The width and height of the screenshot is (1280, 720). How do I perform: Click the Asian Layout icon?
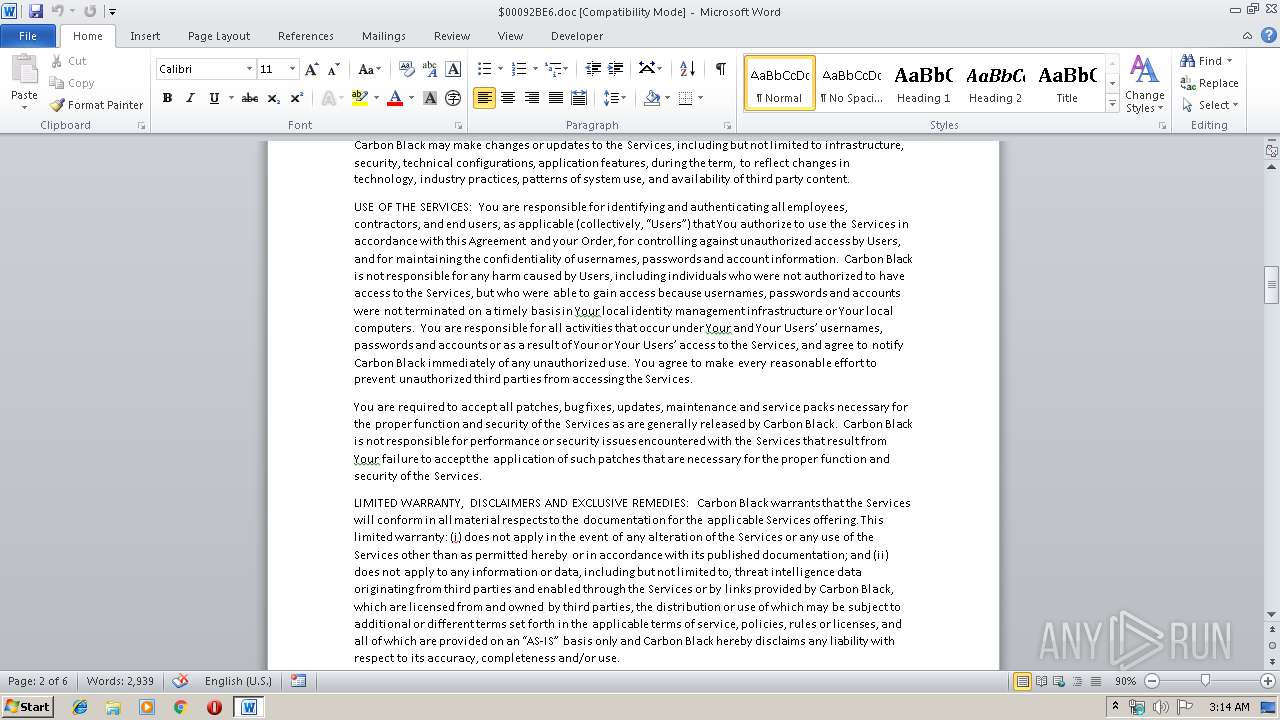[650, 69]
